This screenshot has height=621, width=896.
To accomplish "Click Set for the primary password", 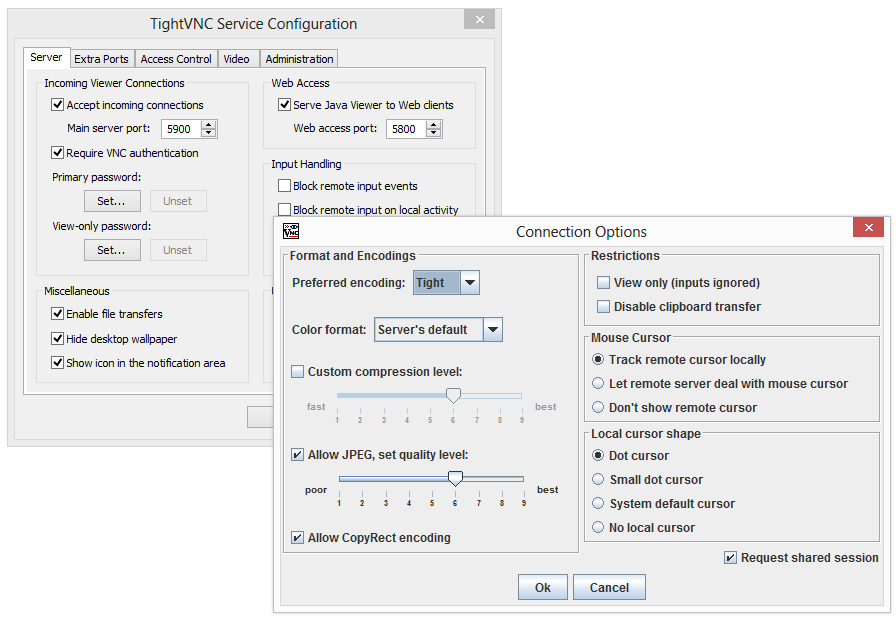I will point(111,201).
